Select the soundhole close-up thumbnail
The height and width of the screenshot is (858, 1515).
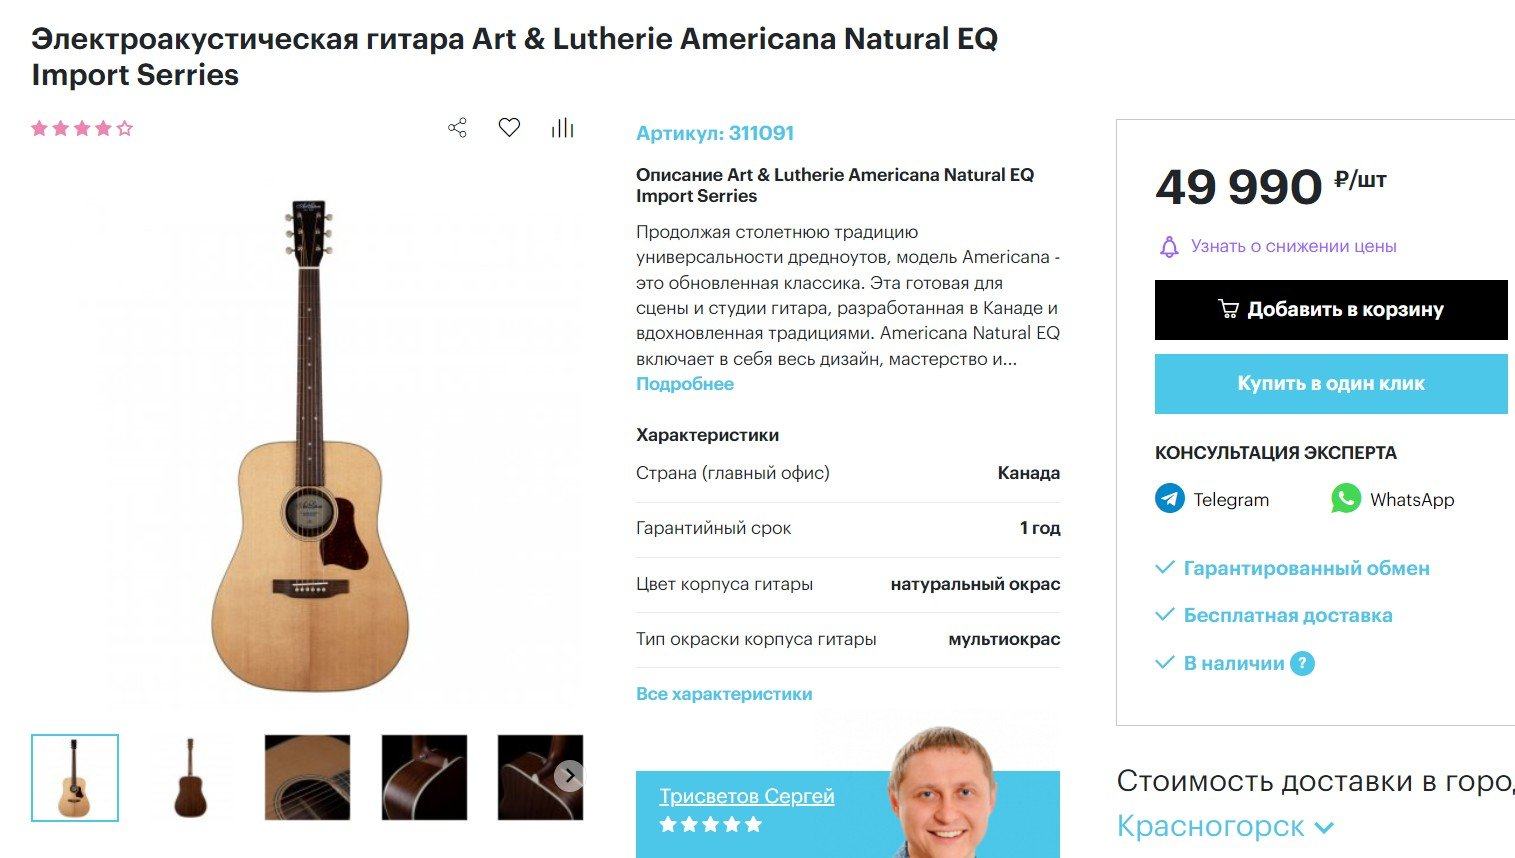[307, 778]
